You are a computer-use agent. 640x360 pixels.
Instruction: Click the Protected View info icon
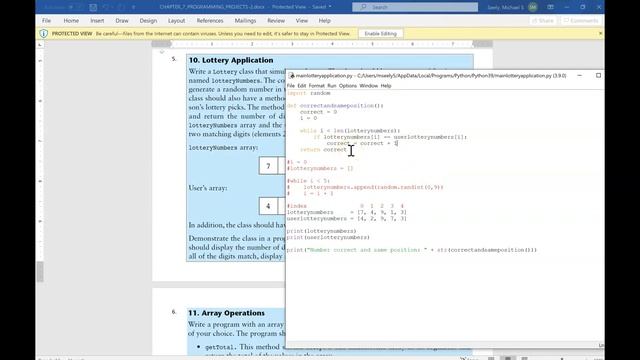tap(43, 33)
